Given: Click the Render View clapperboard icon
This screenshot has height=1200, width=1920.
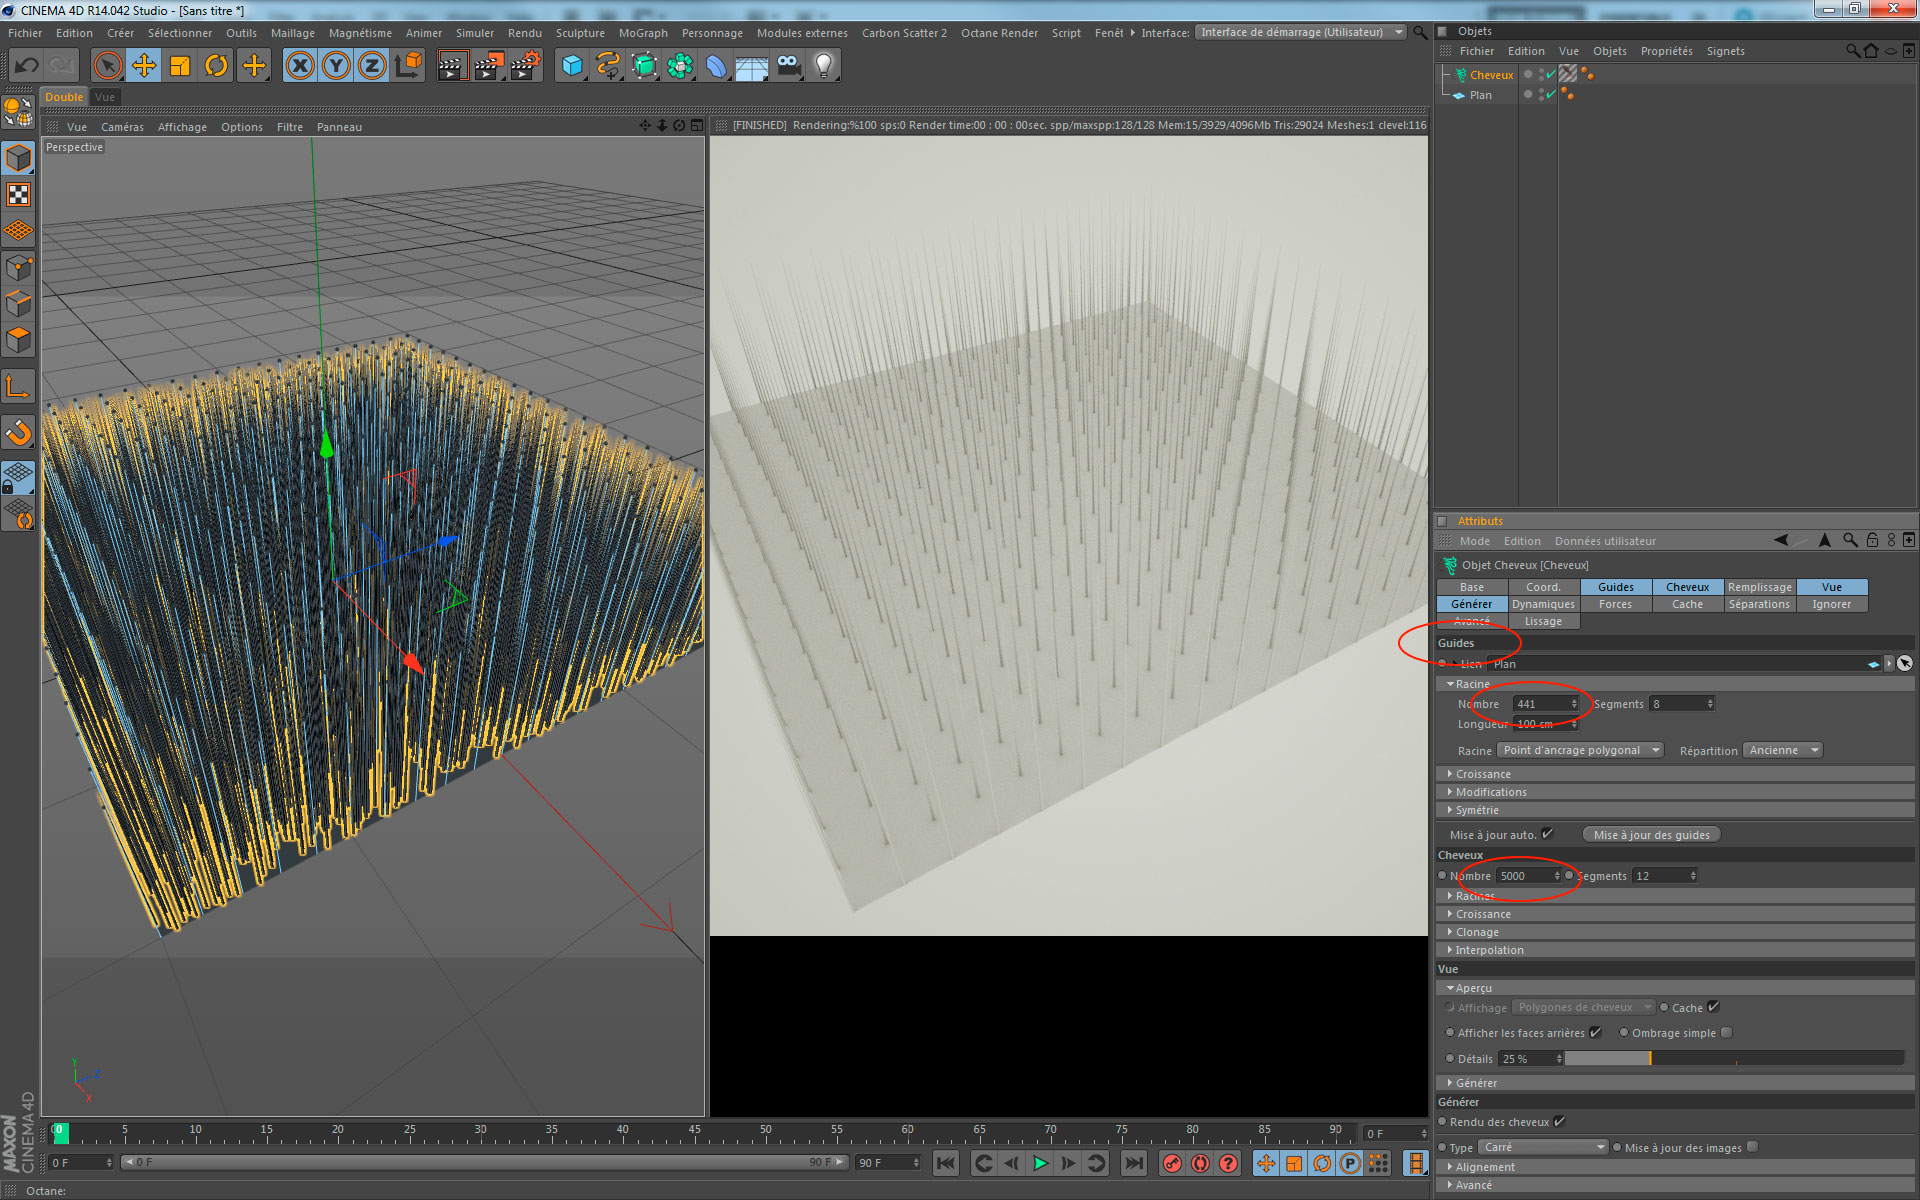Looking at the screenshot, I should pos(452,66).
